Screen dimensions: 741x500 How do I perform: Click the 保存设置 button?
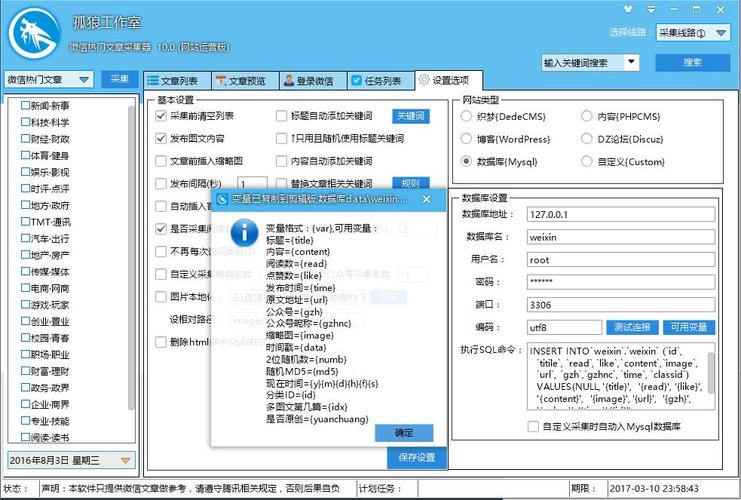pyautogui.click(x=416, y=457)
